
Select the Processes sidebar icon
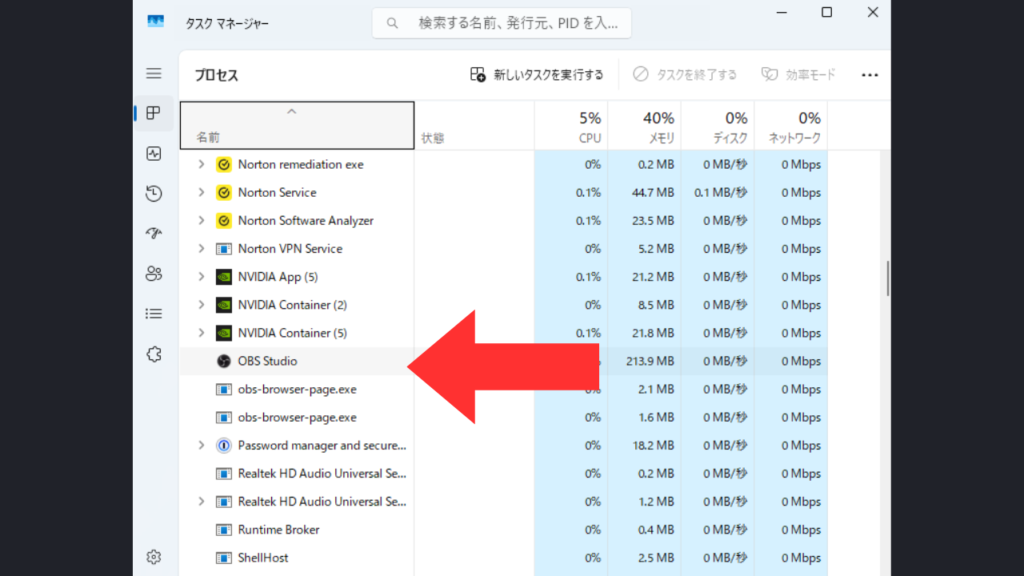tap(153, 113)
